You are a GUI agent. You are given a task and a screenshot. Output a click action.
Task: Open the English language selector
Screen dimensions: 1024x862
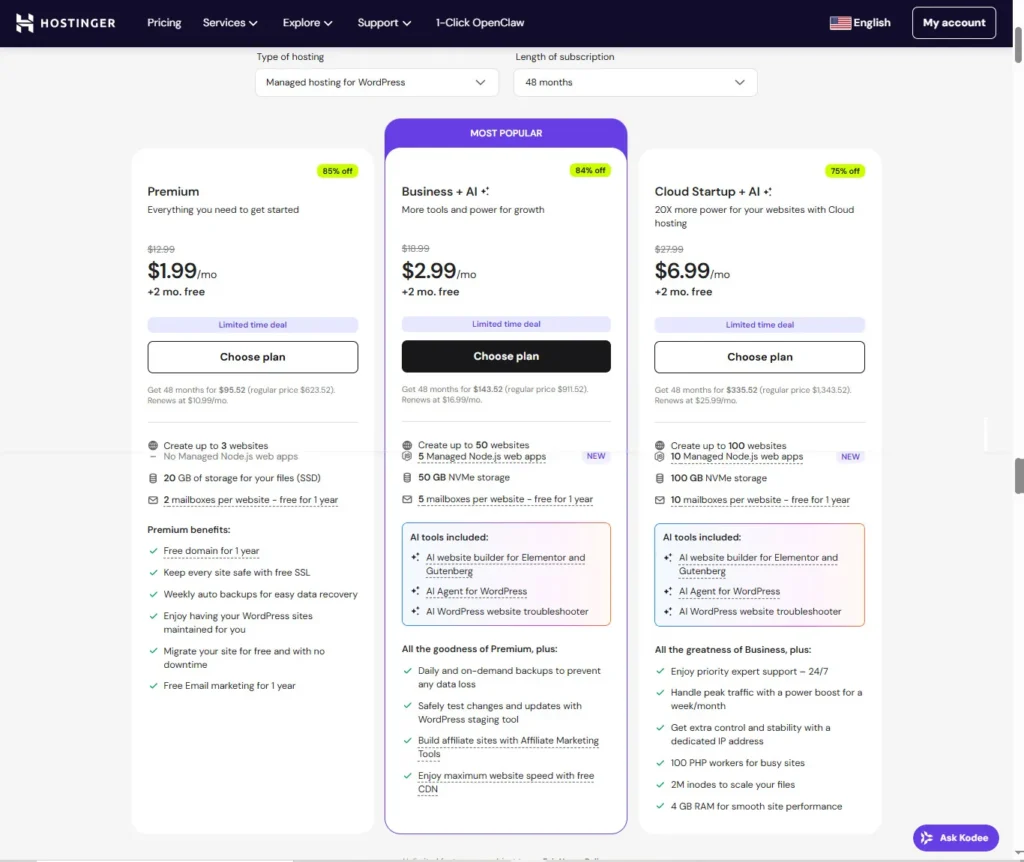pos(860,23)
